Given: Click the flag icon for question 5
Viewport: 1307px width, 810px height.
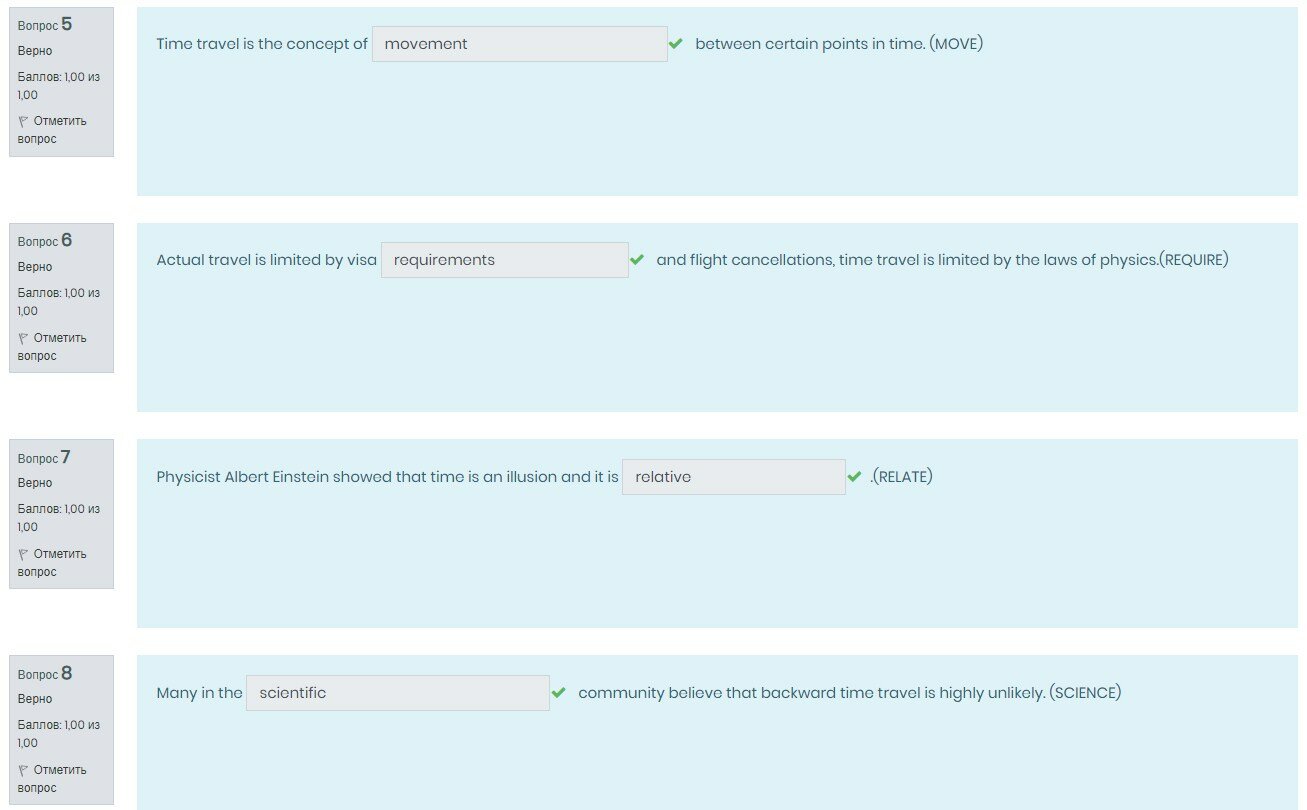Looking at the screenshot, I should (x=23, y=121).
